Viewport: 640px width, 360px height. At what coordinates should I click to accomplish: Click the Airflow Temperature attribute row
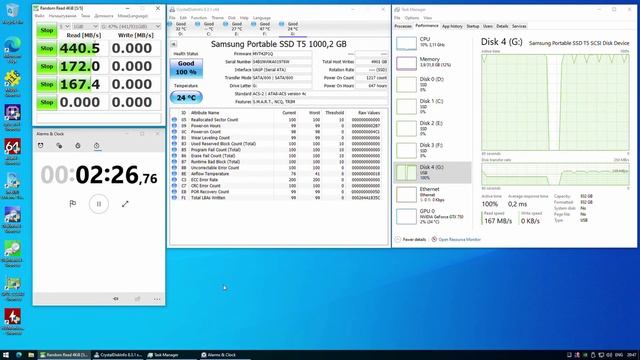coord(278,174)
